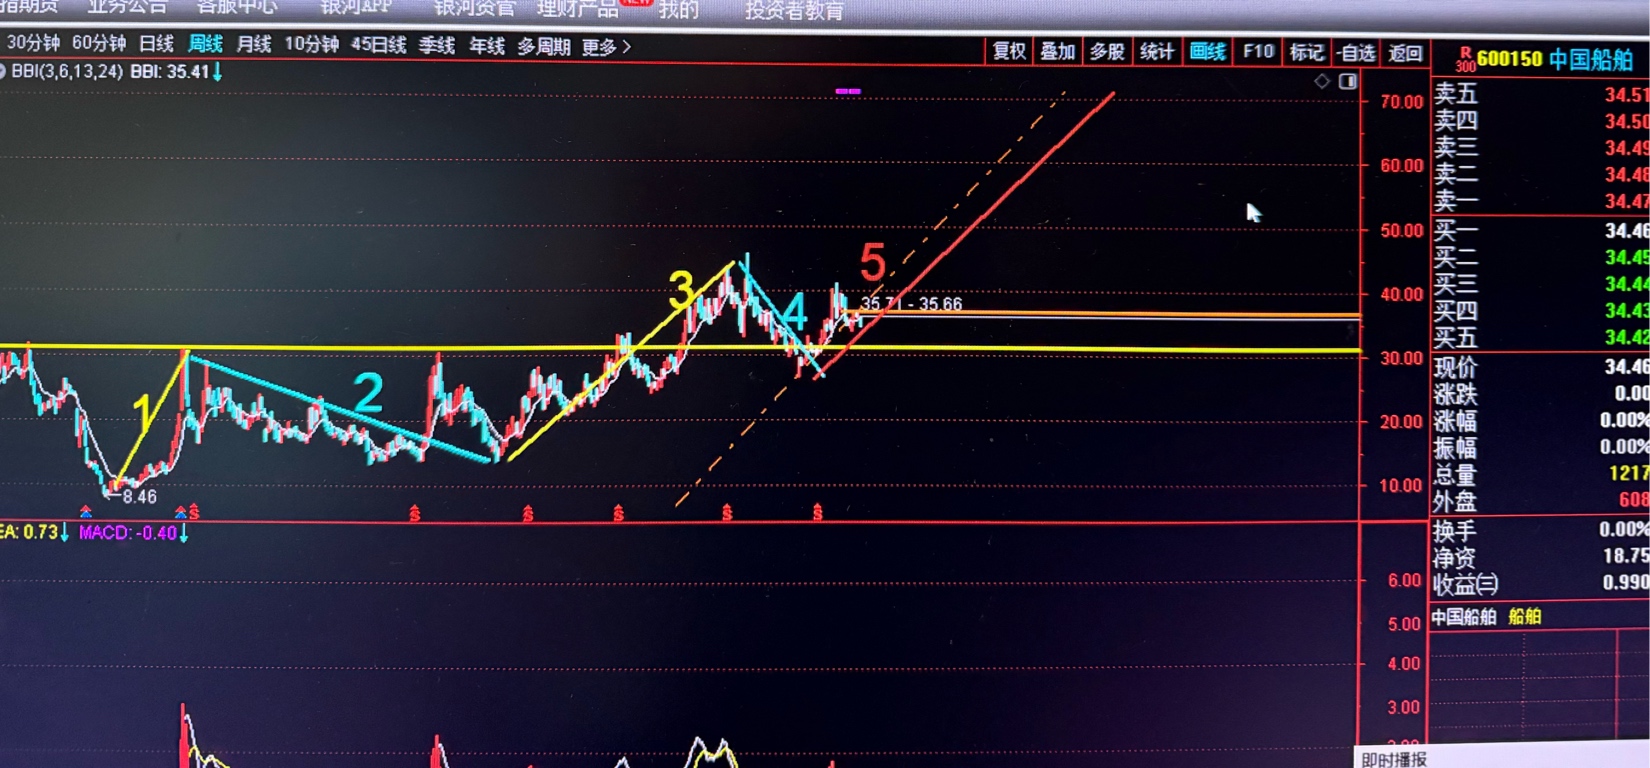Click the 换手 turnover row
The height and width of the screenshot is (768, 1650).
pos(1540,530)
